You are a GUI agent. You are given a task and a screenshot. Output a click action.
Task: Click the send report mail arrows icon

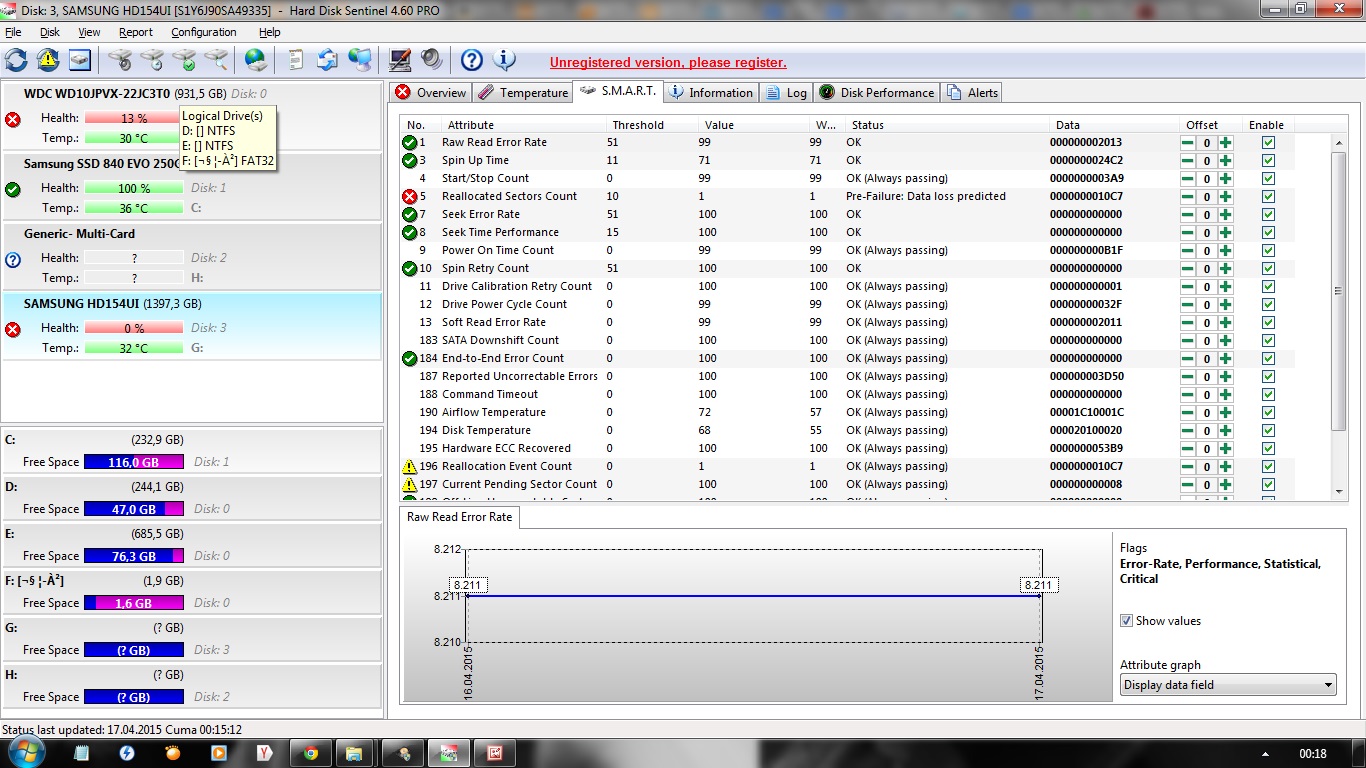point(327,60)
